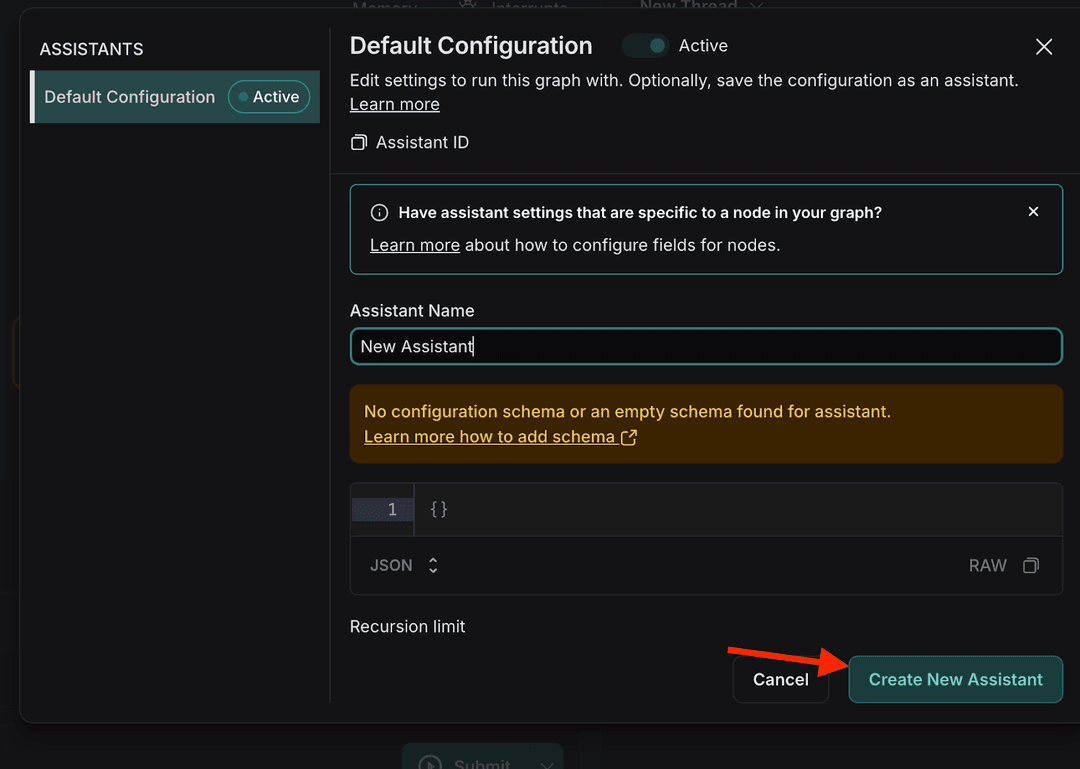
Task: Click the Assistant Name input field
Action: 705,346
